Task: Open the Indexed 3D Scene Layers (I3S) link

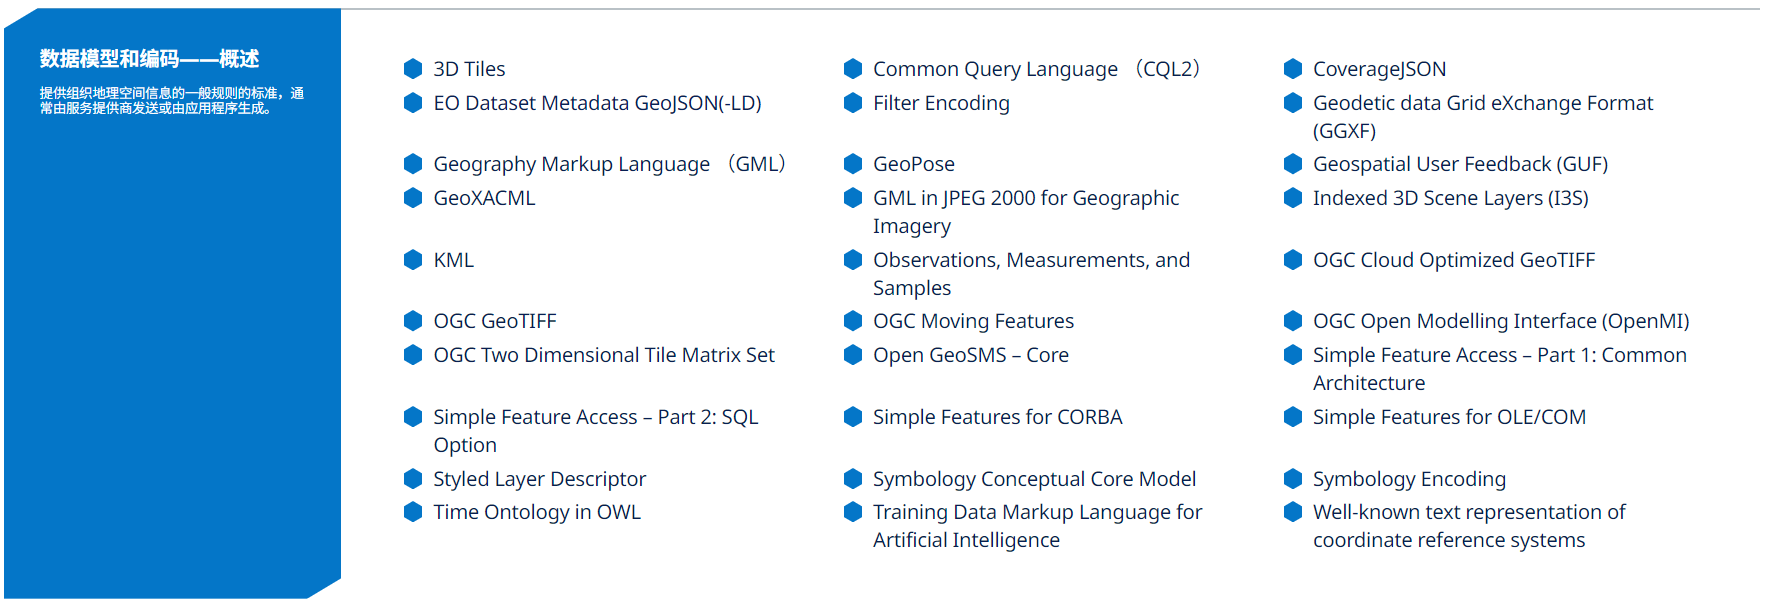Action: click(x=1450, y=198)
